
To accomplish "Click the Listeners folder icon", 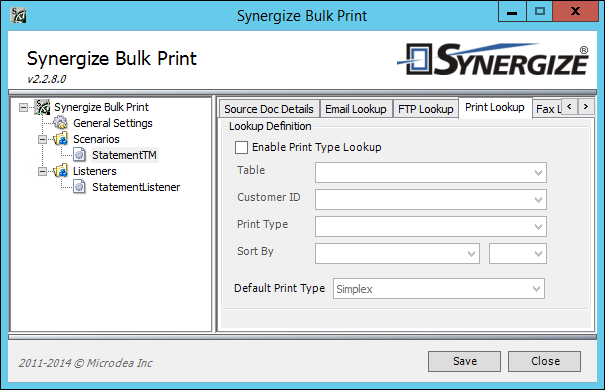I will pos(61,171).
